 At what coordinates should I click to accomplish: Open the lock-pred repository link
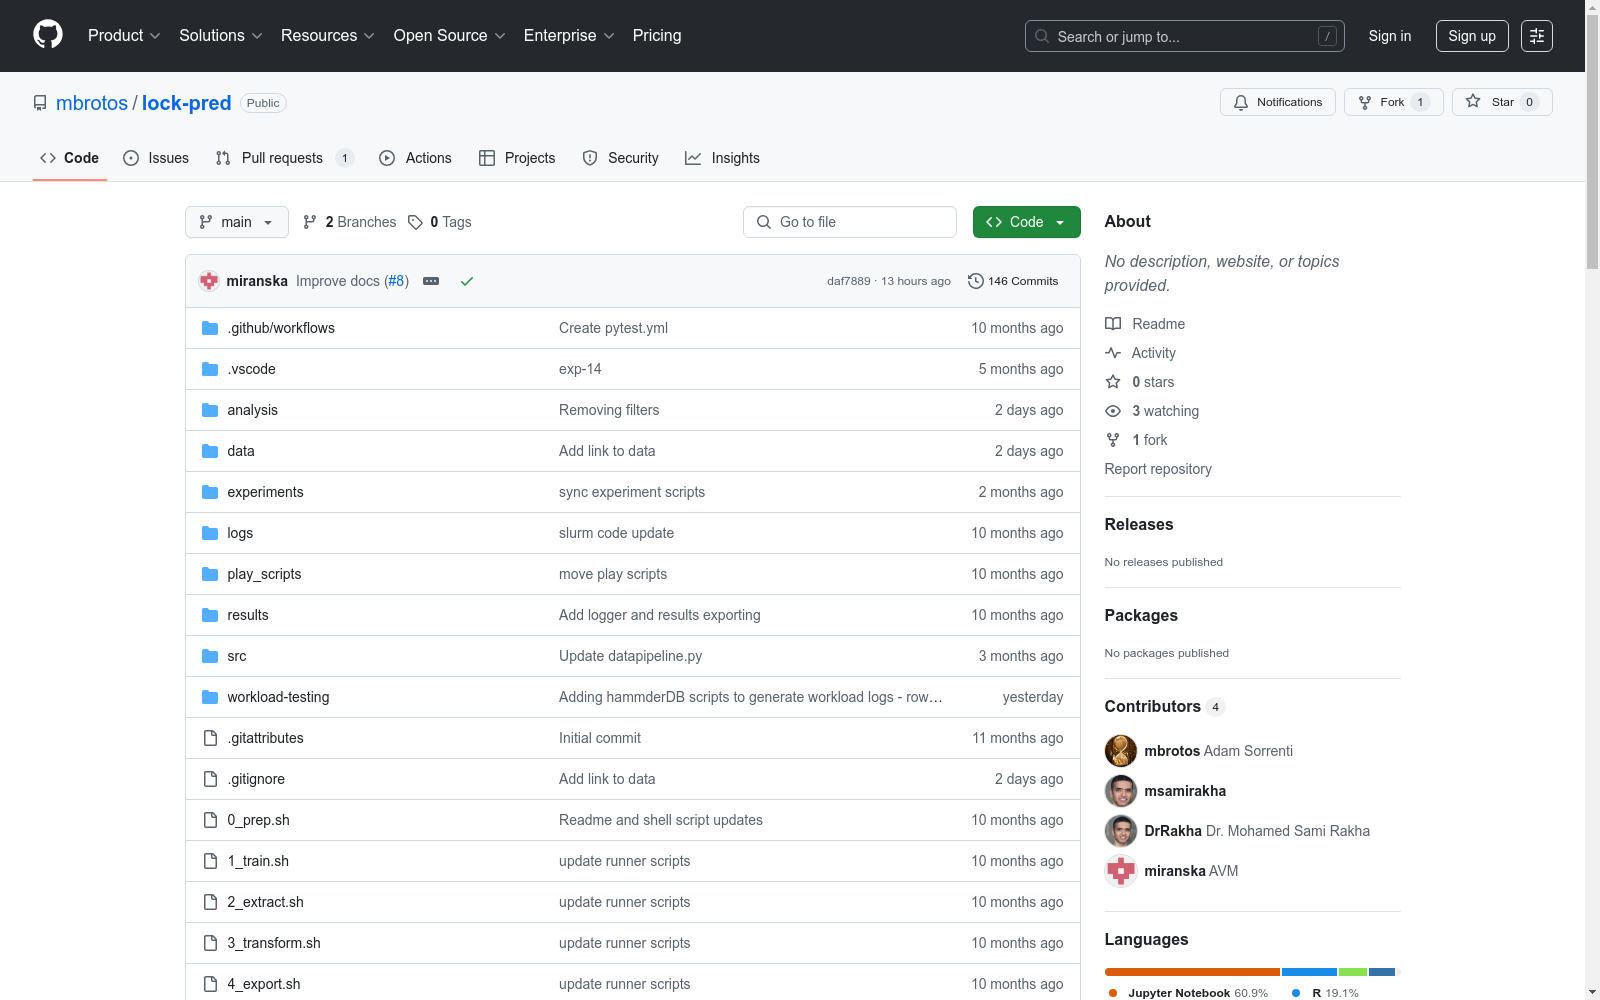(x=187, y=103)
